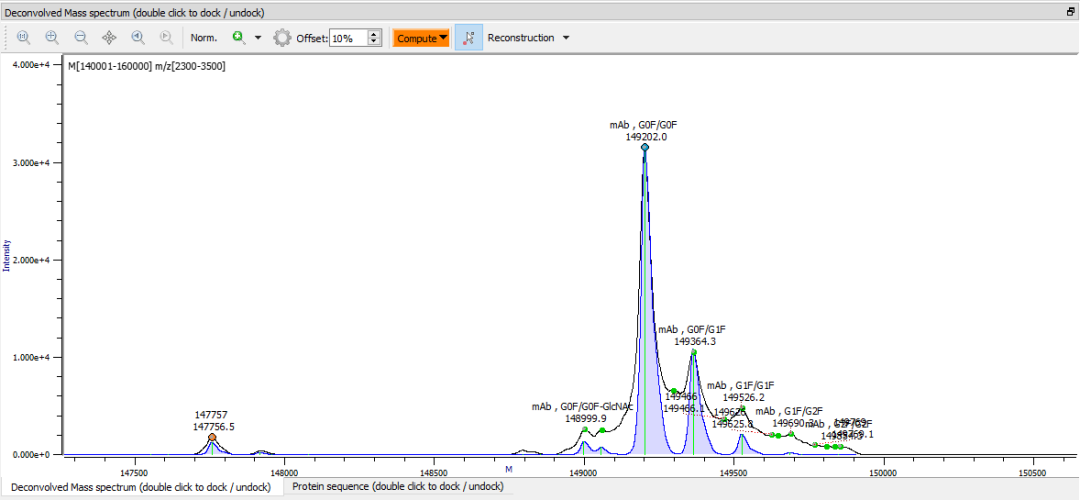Click the undock button in panel title bar
The width and height of the screenshot is (1080, 500).
click(x=1070, y=9)
